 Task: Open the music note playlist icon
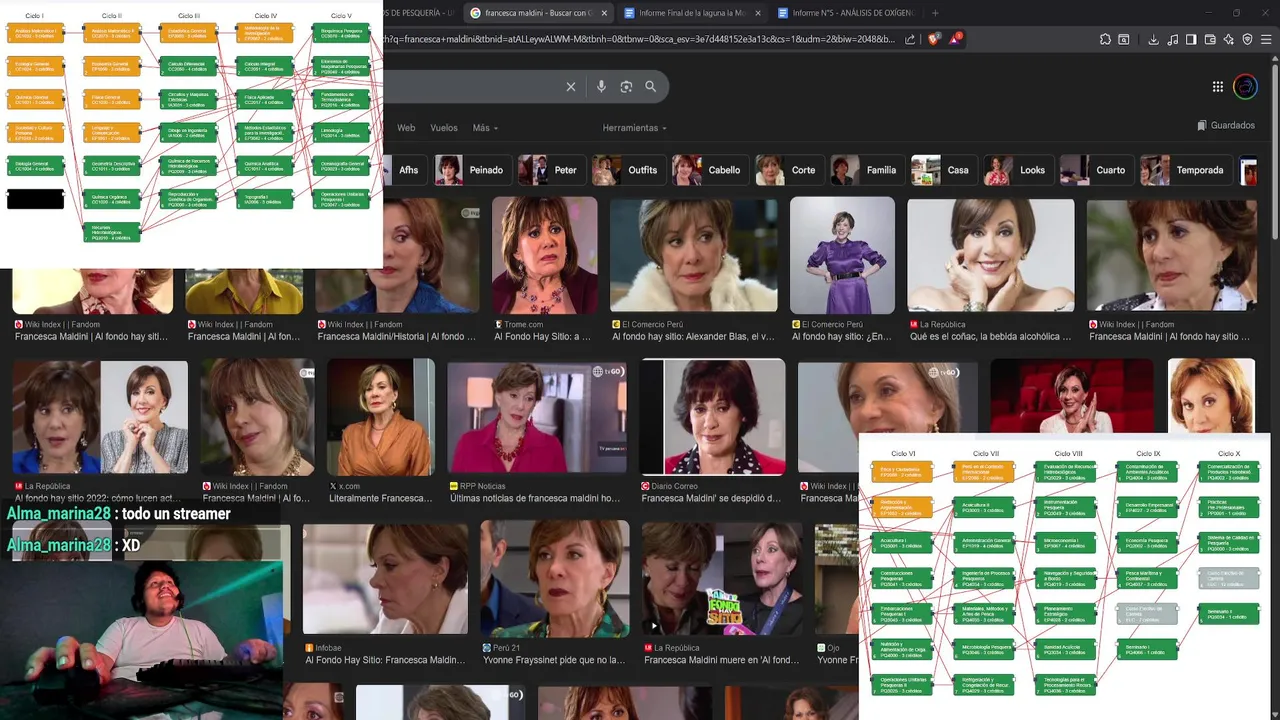[x=1172, y=40]
